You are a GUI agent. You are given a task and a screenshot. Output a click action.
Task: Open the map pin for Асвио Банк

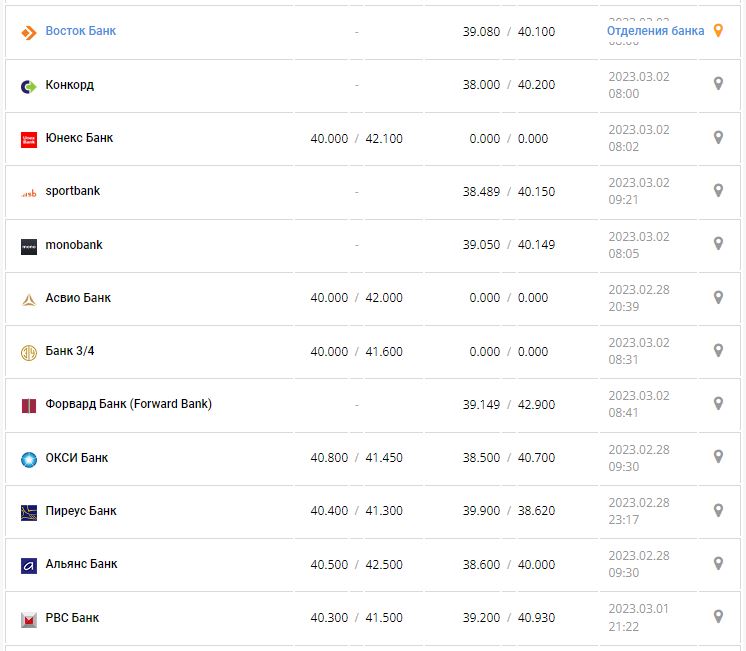point(717,297)
